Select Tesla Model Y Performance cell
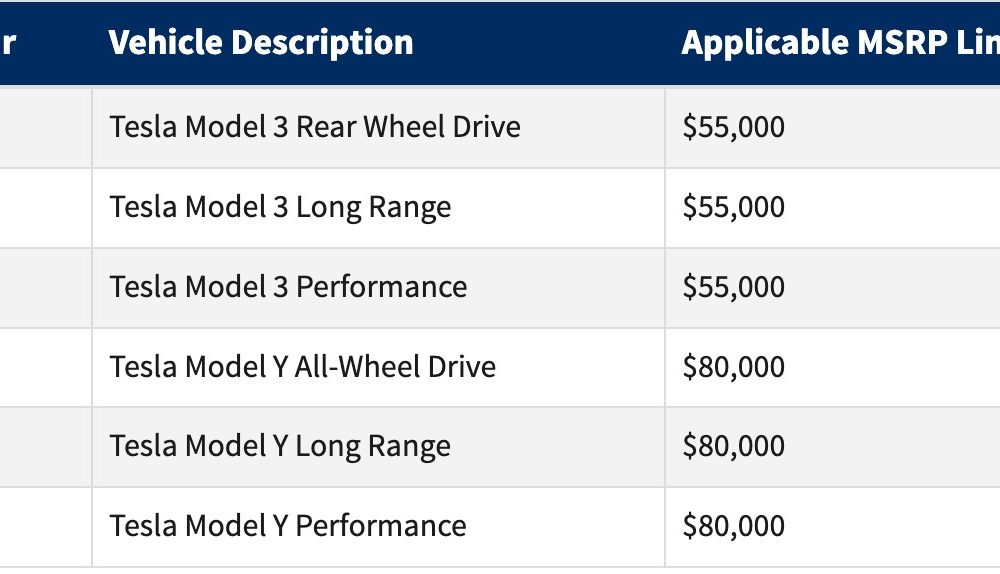 [x=379, y=527]
